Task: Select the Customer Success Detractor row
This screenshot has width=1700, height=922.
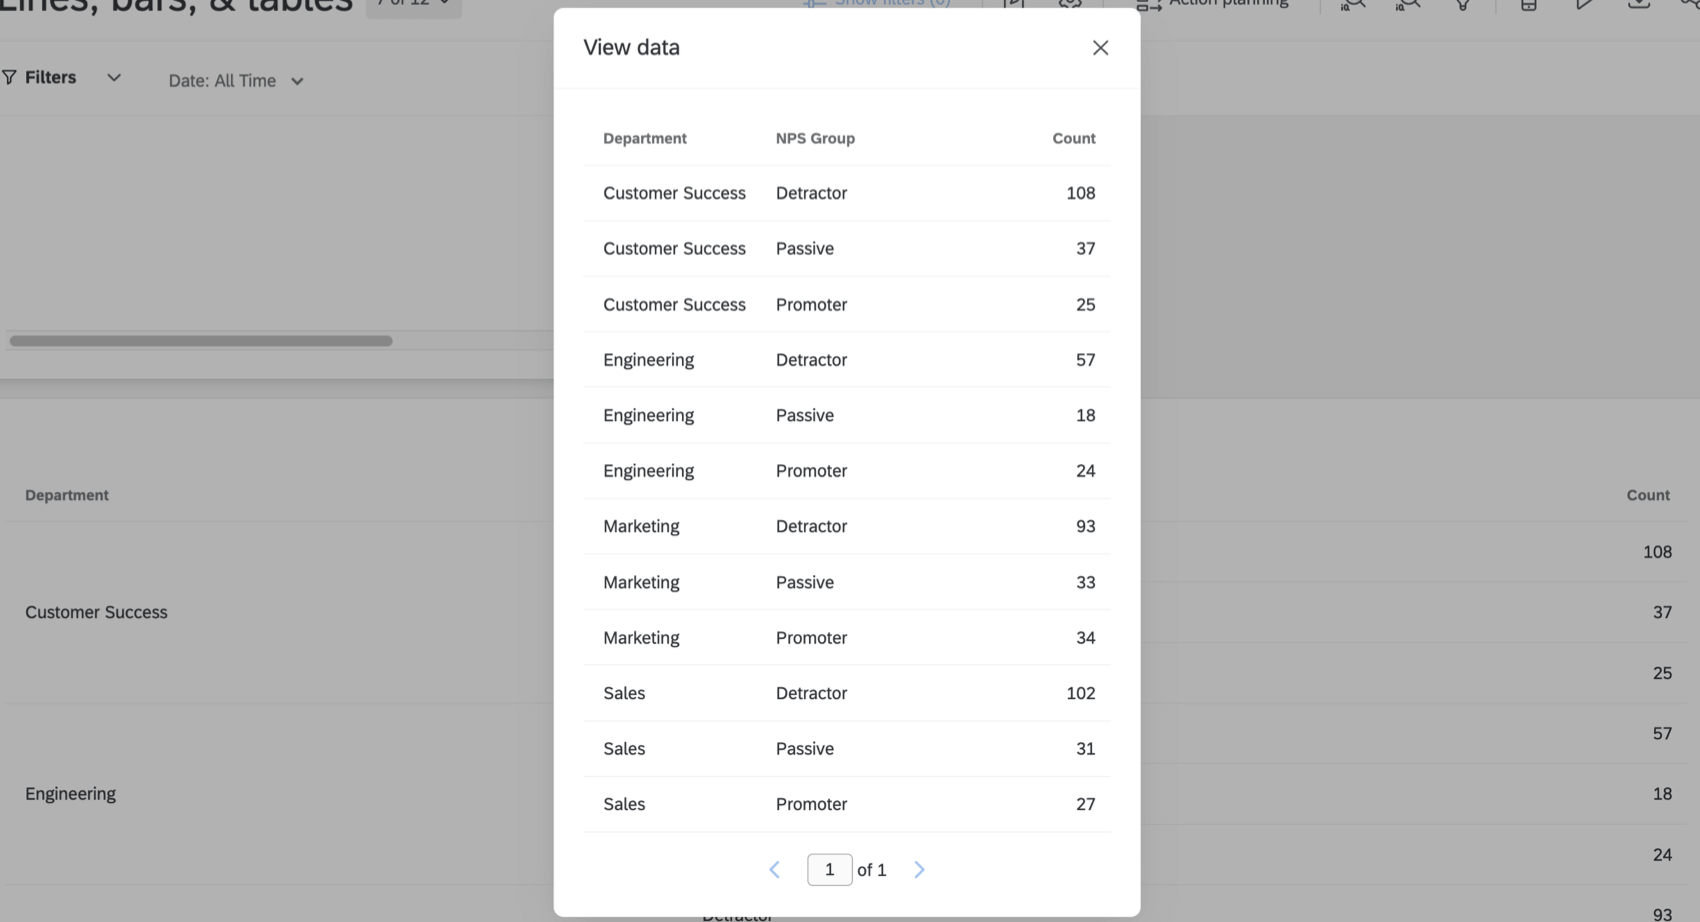Action: coord(847,193)
